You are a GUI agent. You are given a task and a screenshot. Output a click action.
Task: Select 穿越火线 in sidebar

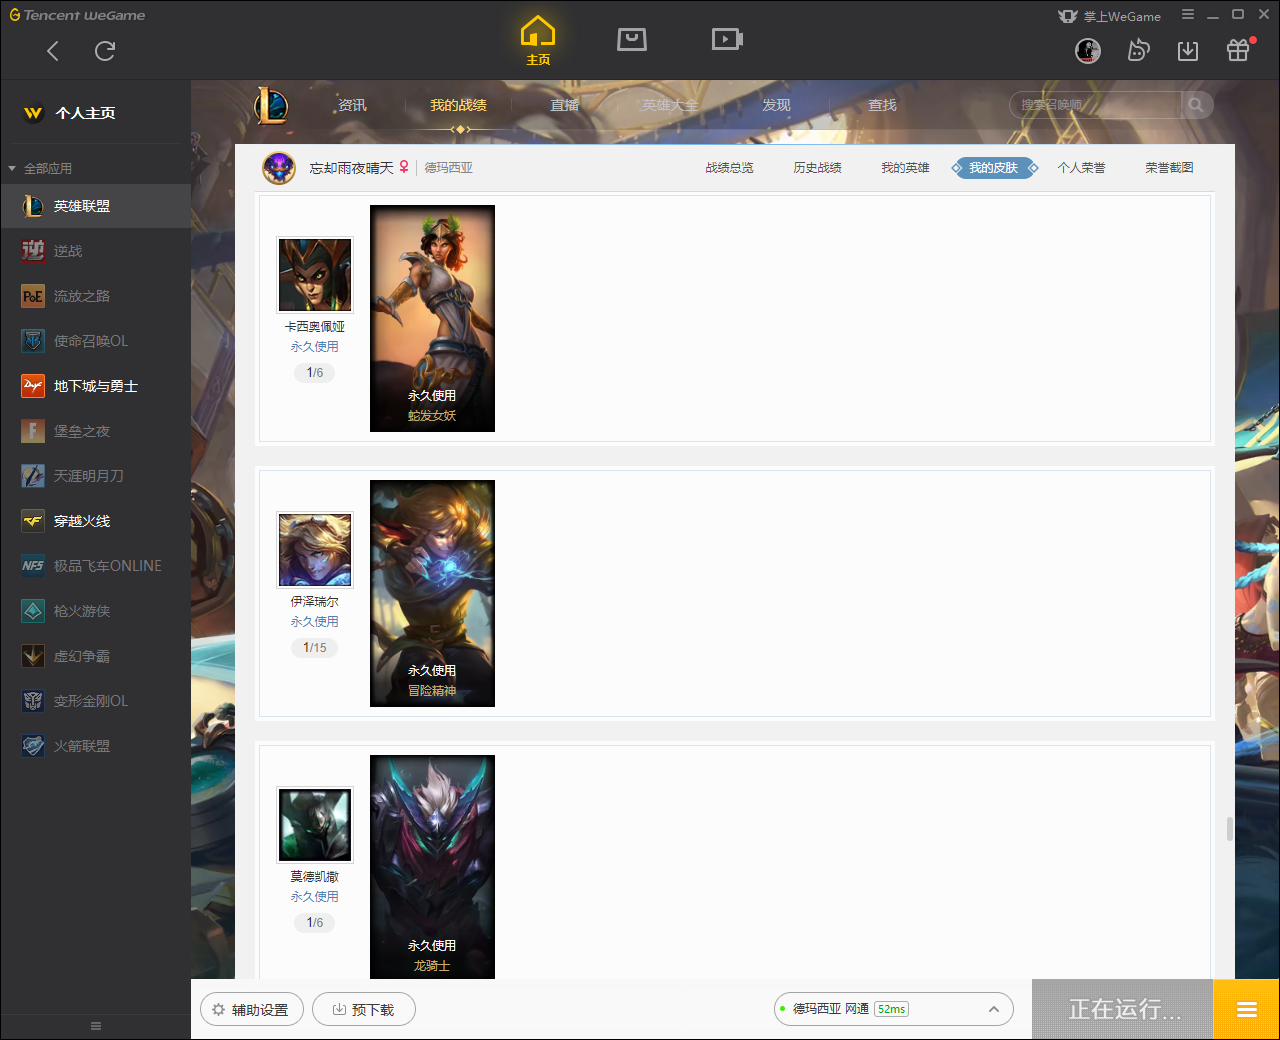(x=95, y=521)
